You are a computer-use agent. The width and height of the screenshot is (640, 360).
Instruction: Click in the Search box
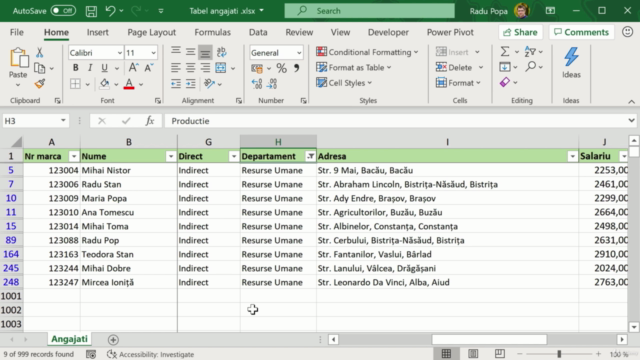click(369, 11)
